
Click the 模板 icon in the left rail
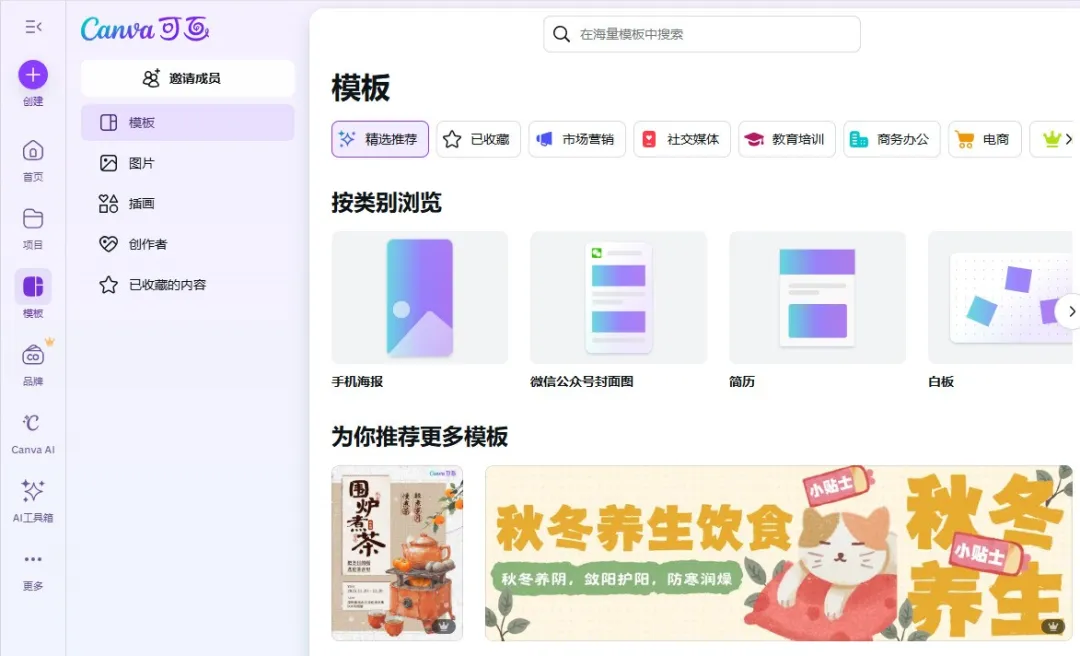pos(32,288)
